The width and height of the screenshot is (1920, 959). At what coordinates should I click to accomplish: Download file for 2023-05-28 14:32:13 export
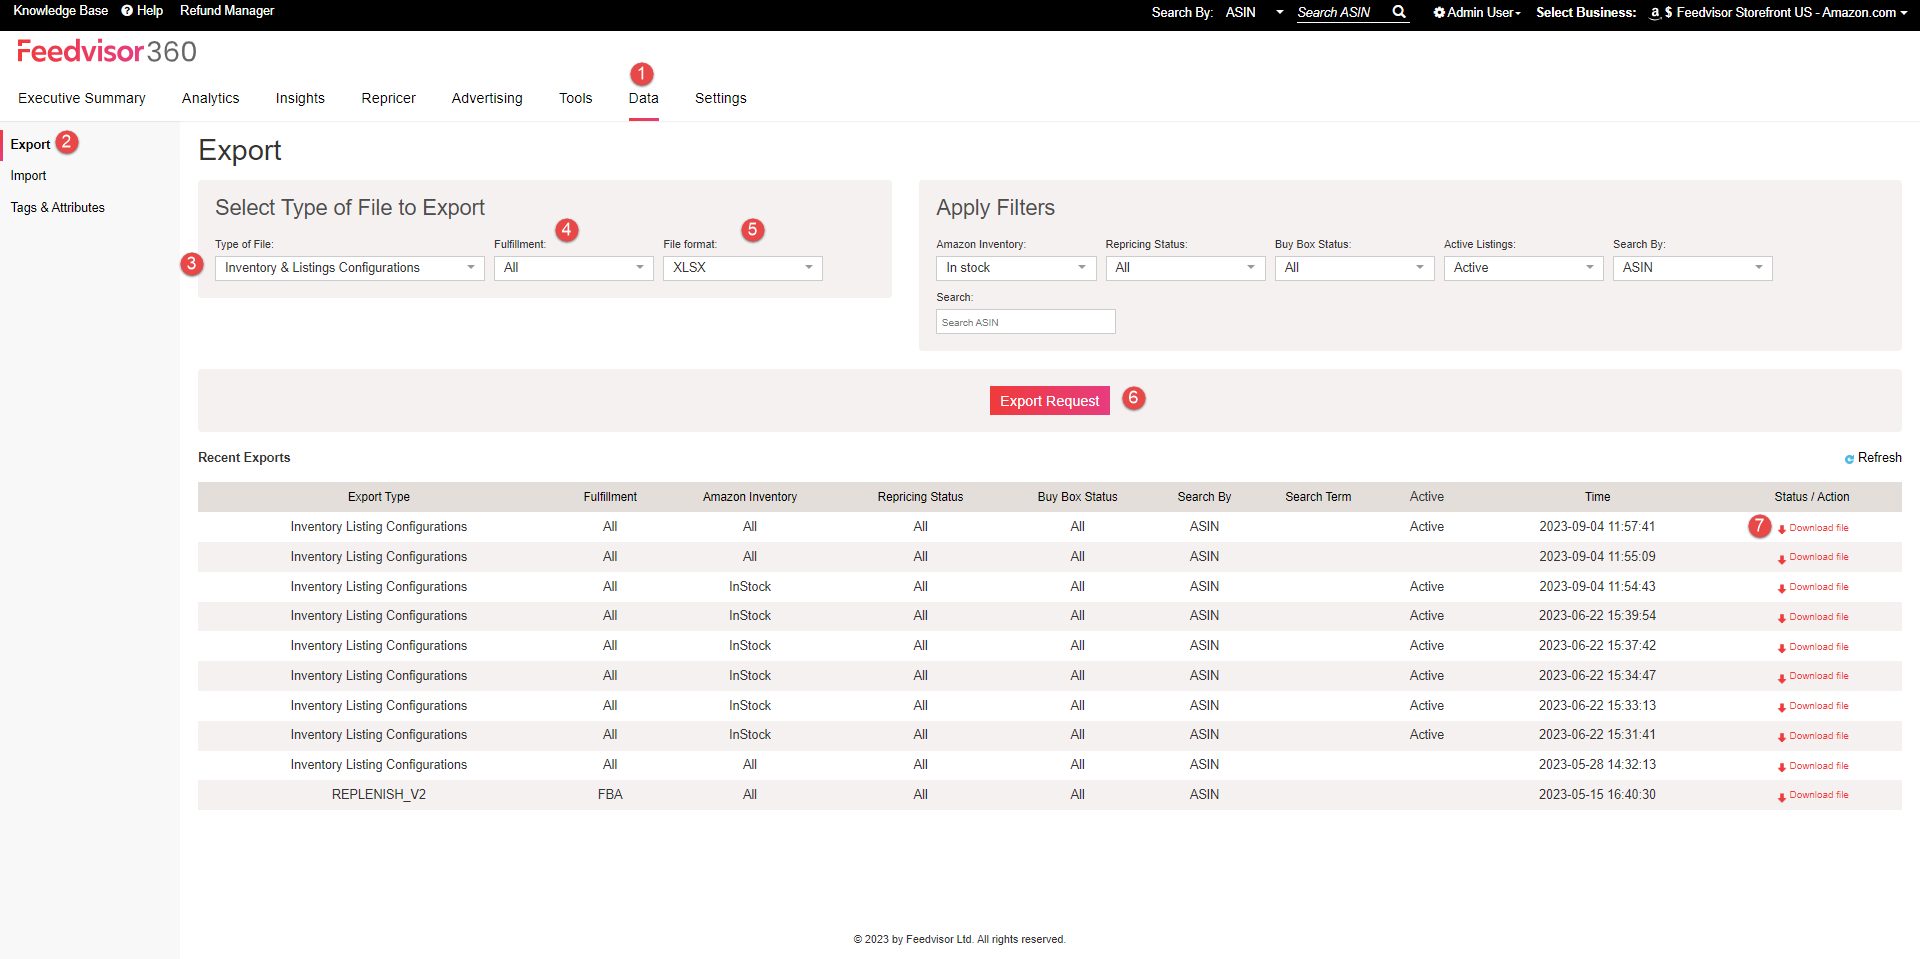[x=1813, y=766]
